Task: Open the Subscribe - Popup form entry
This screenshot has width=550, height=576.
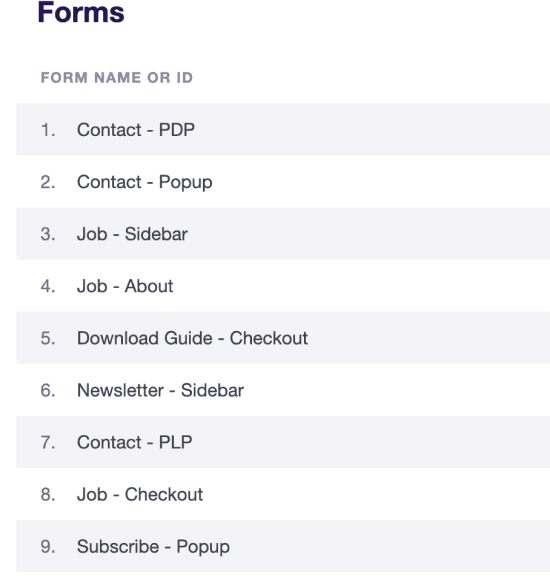Action: tap(283, 546)
